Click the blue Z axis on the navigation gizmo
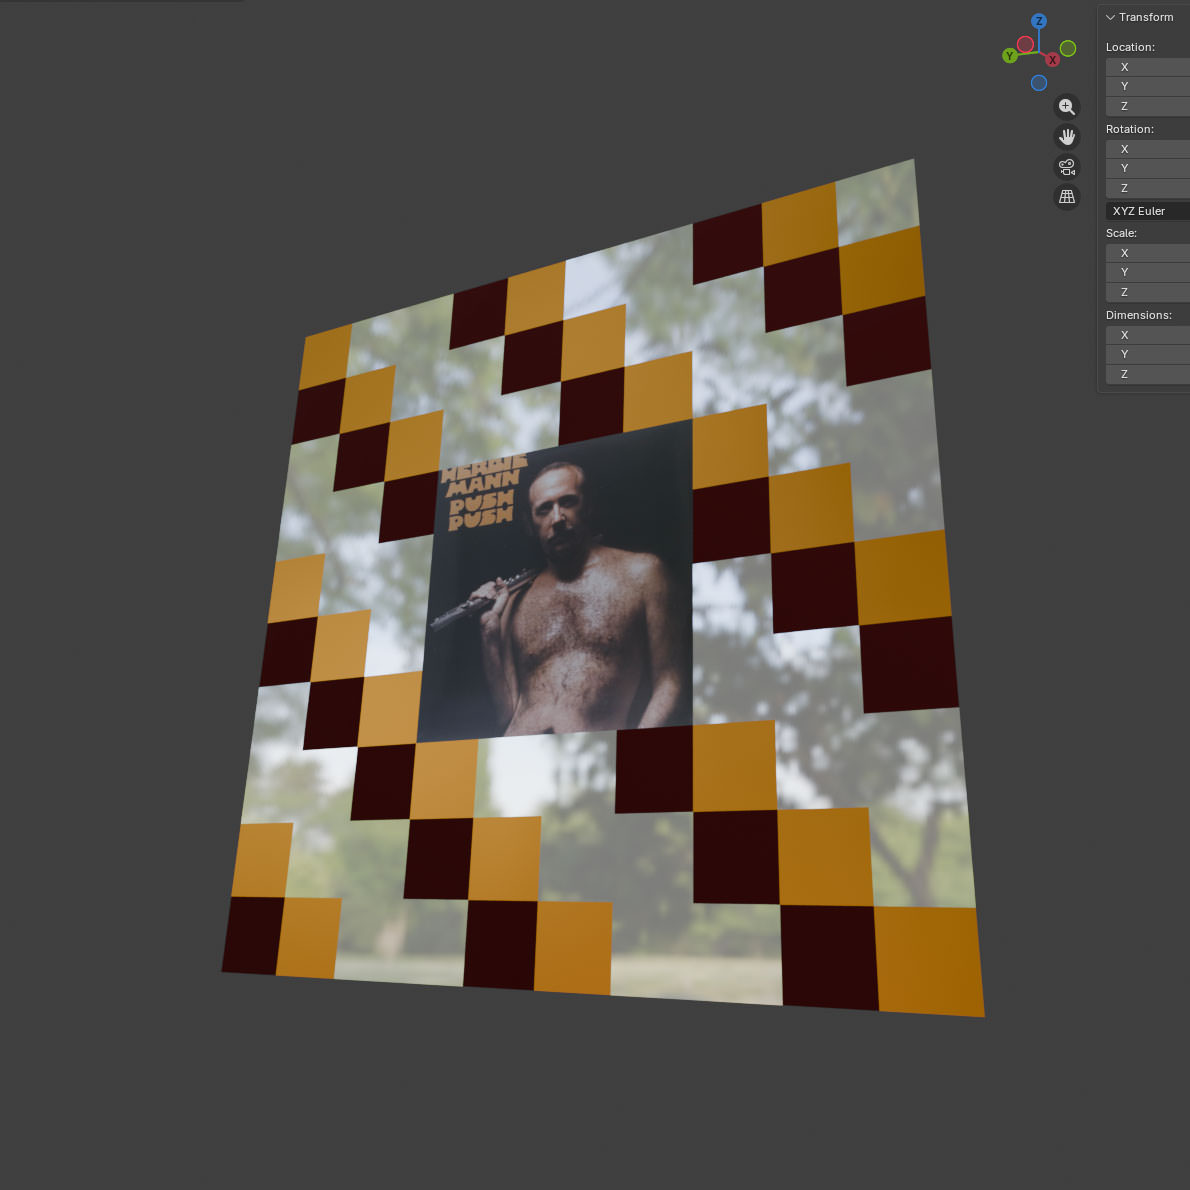The image size is (1190, 1190). (1039, 21)
